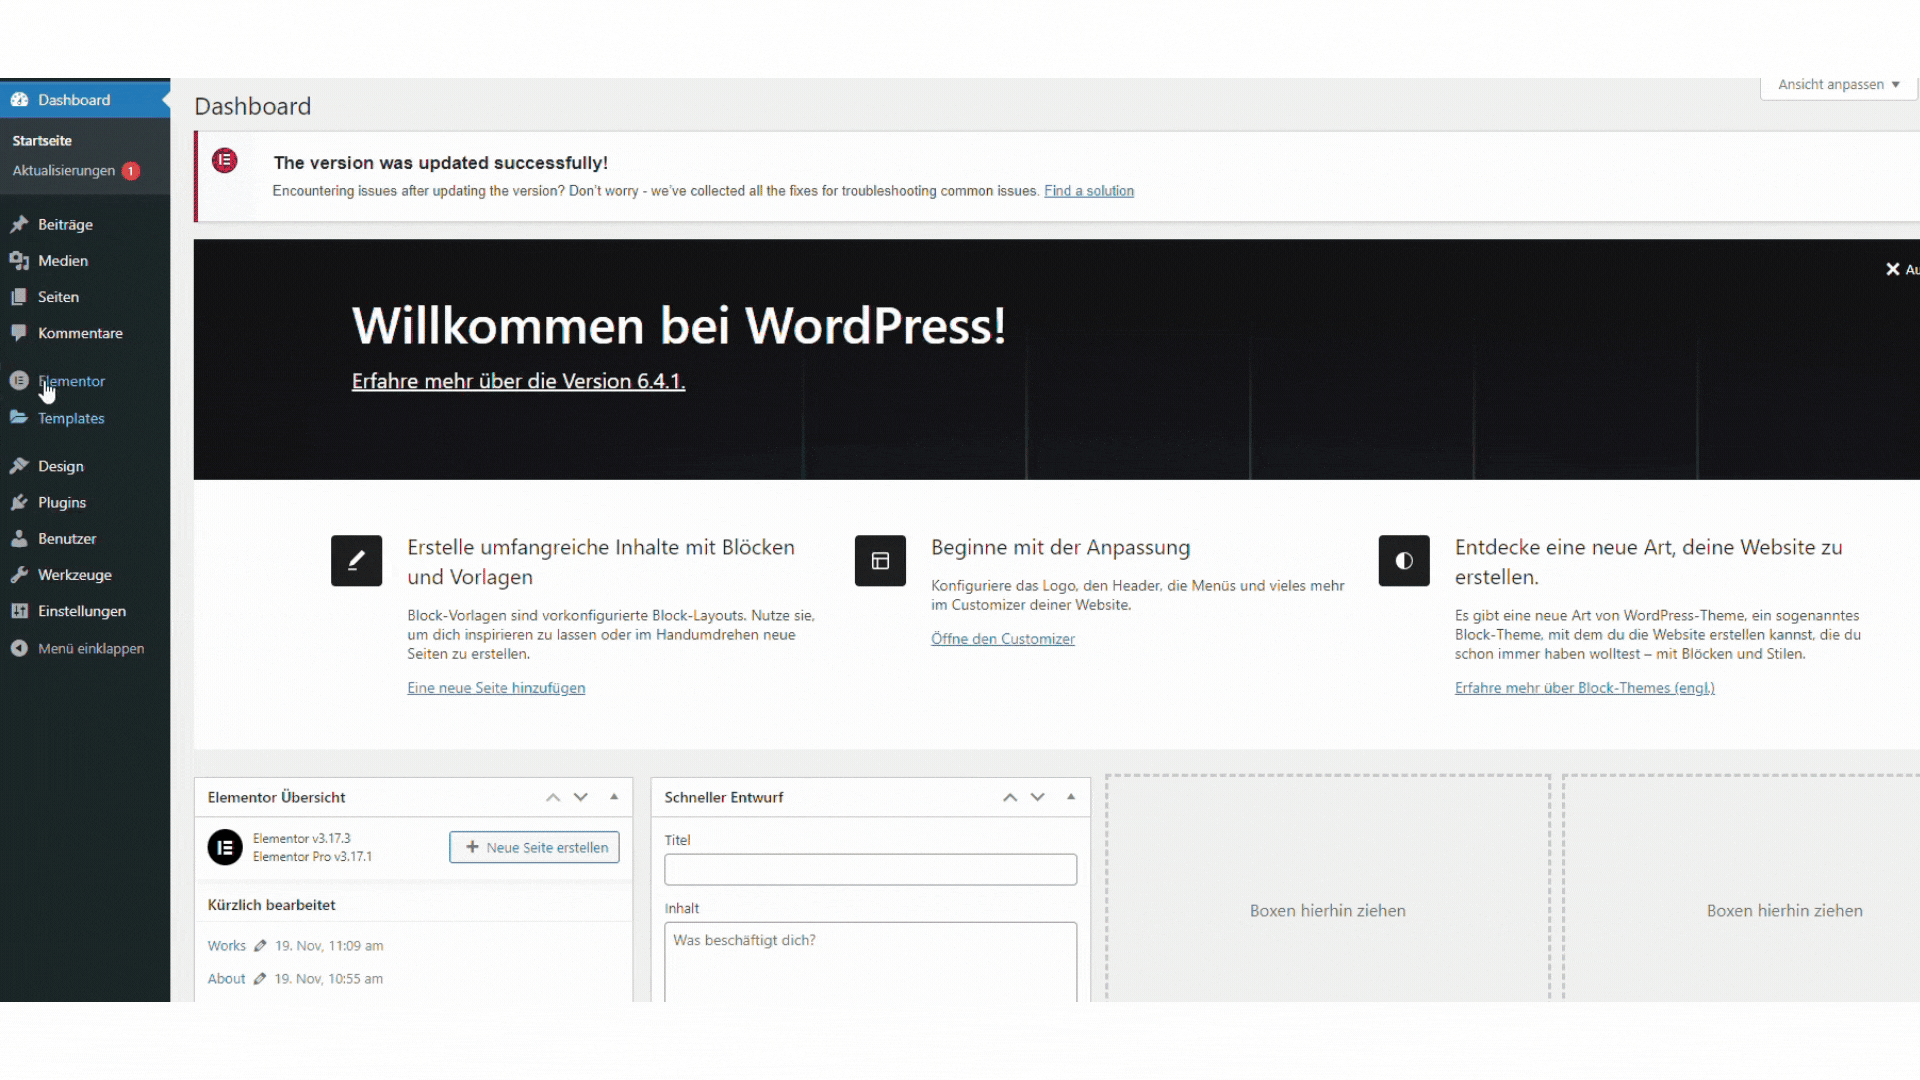Click the Neue Seite erstellen button

(x=534, y=847)
